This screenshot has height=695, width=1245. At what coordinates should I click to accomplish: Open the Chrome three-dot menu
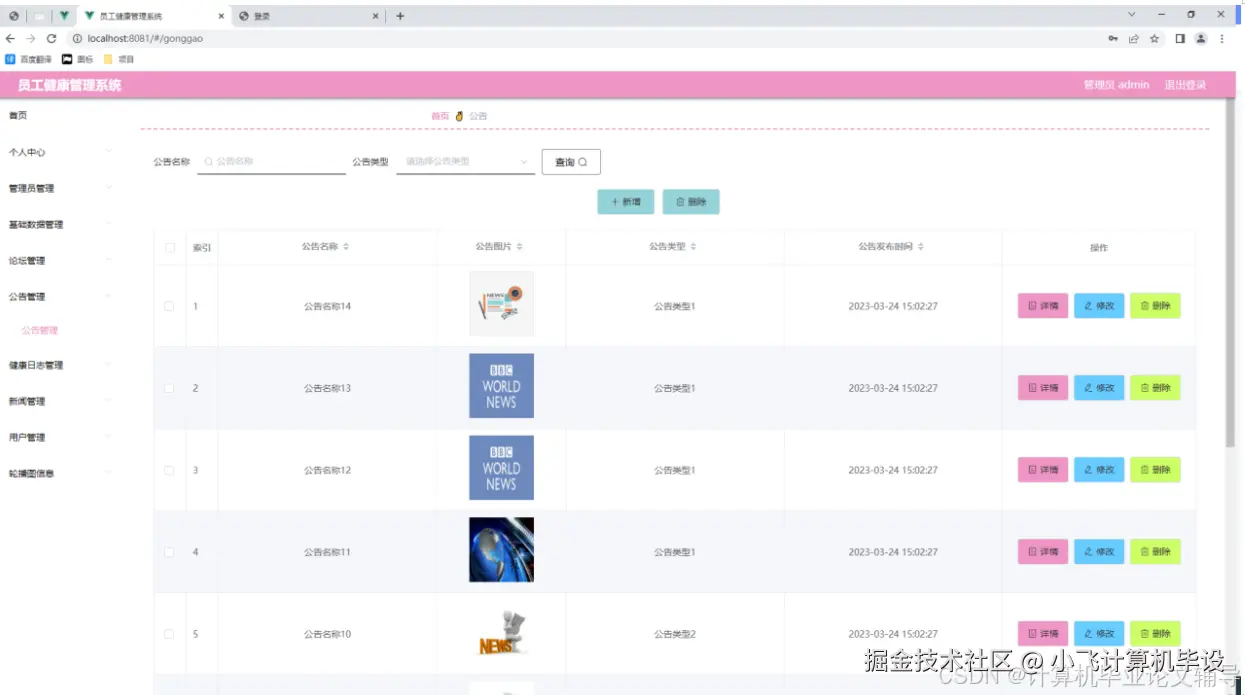point(1222,38)
